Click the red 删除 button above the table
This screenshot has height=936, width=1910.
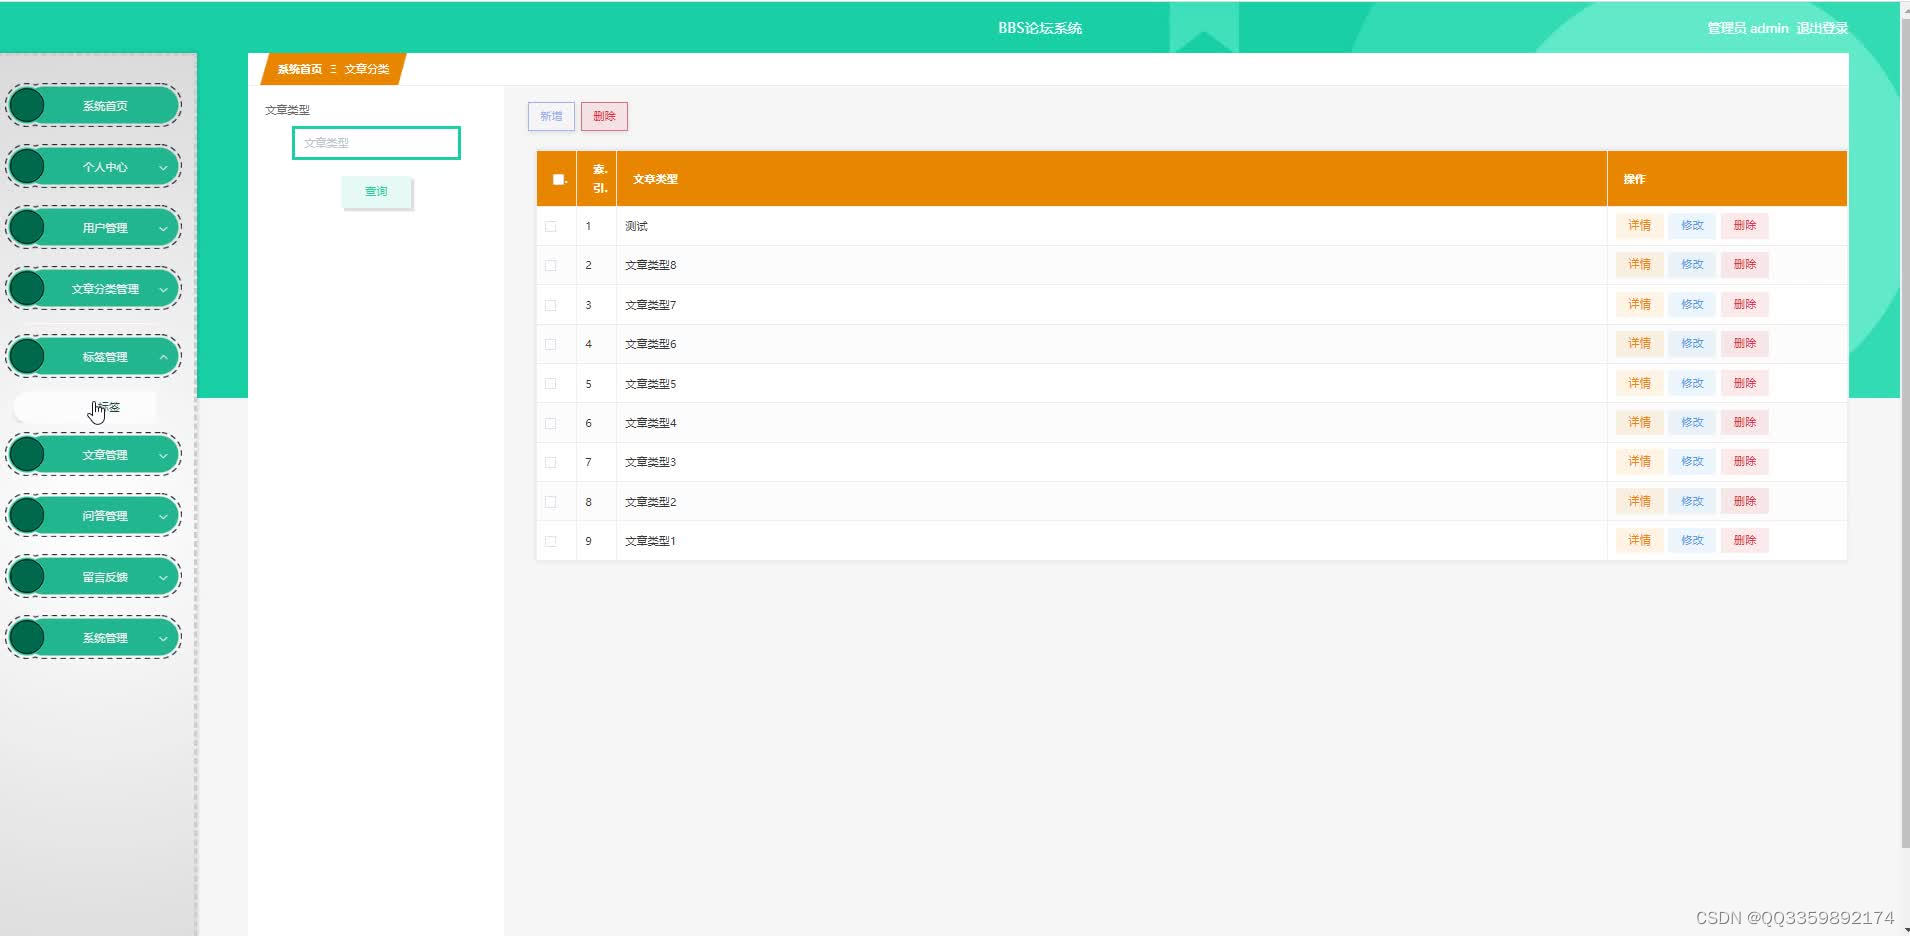click(x=604, y=116)
